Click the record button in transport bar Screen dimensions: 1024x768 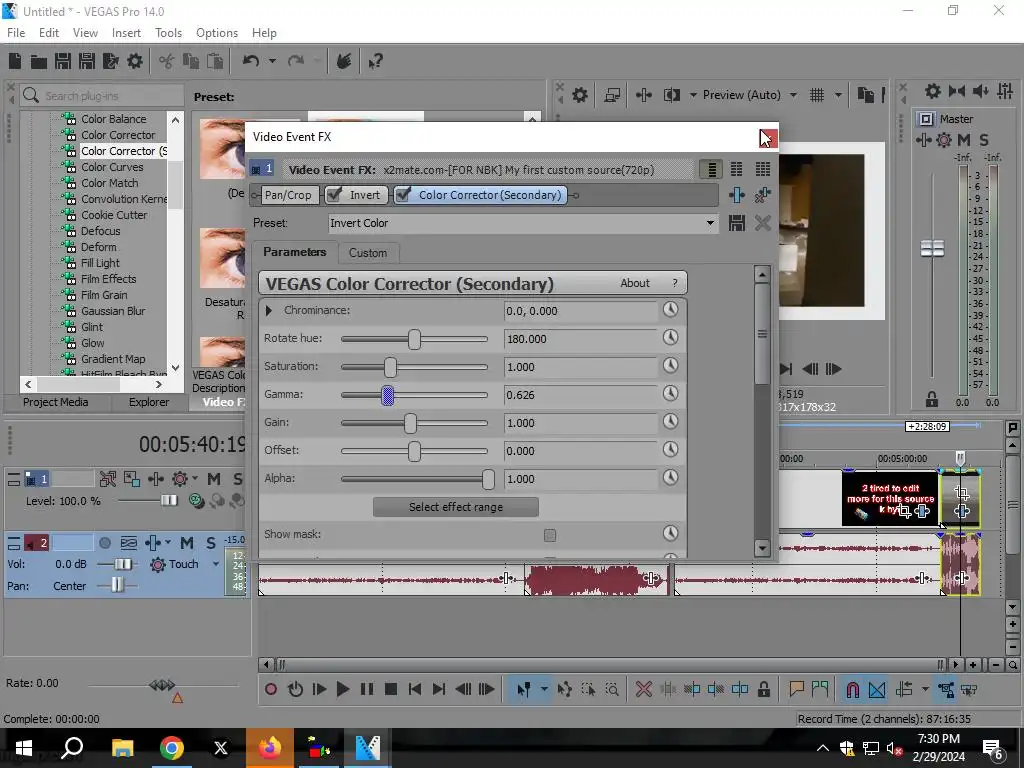271,689
